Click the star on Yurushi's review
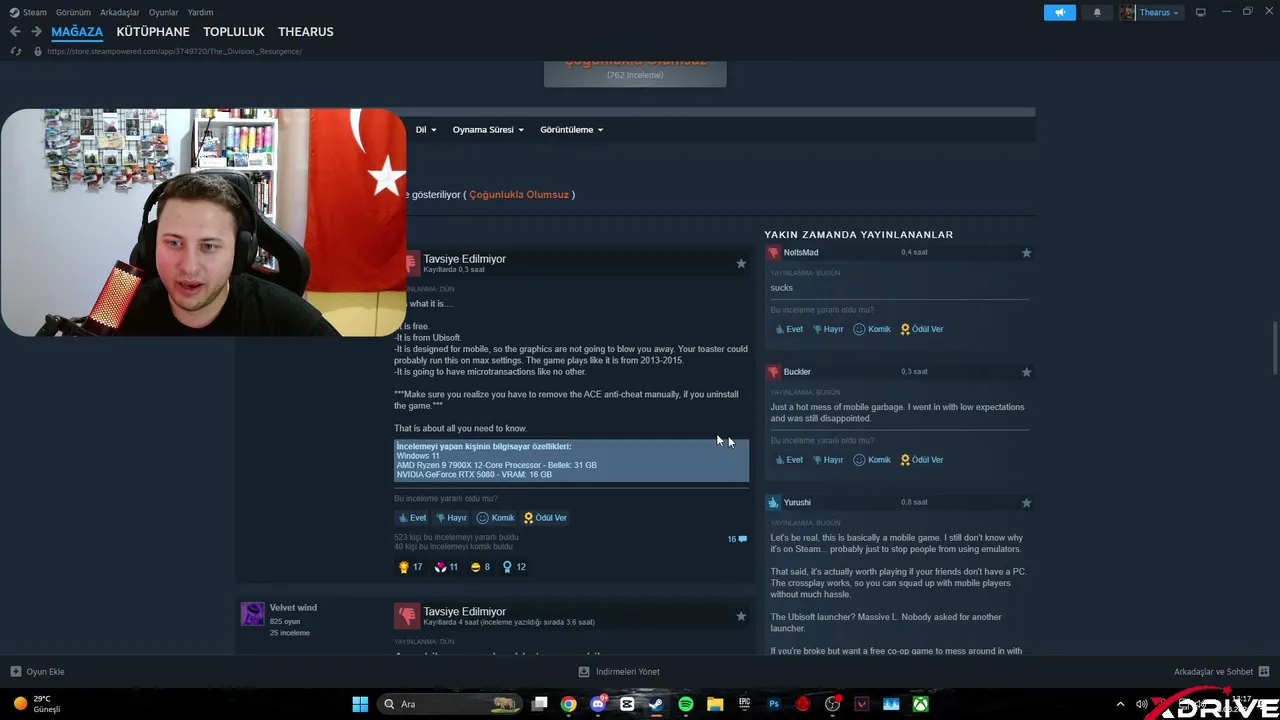 pos(1026,503)
